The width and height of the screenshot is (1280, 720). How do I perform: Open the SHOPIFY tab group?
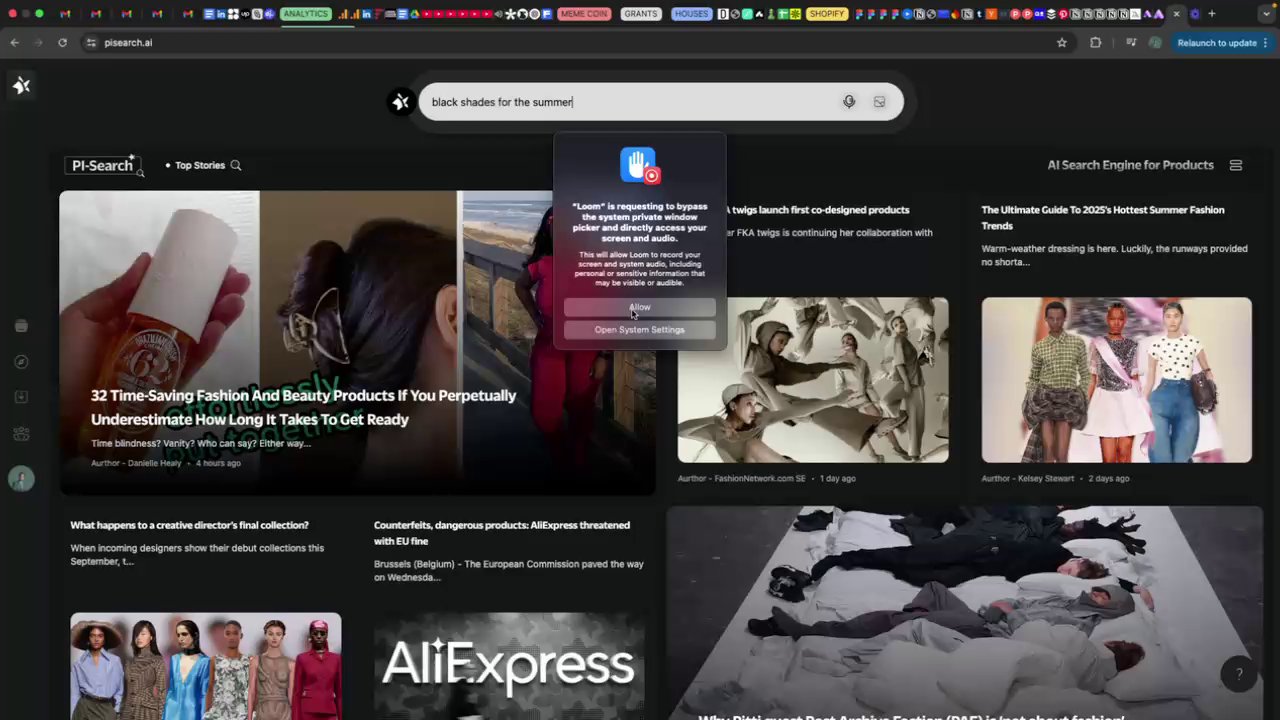(x=827, y=14)
